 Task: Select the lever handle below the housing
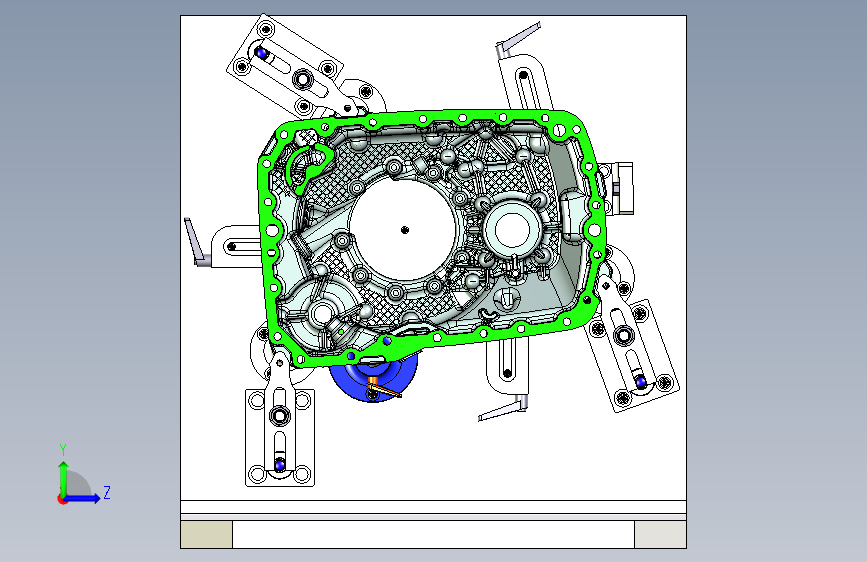(502, 409)
